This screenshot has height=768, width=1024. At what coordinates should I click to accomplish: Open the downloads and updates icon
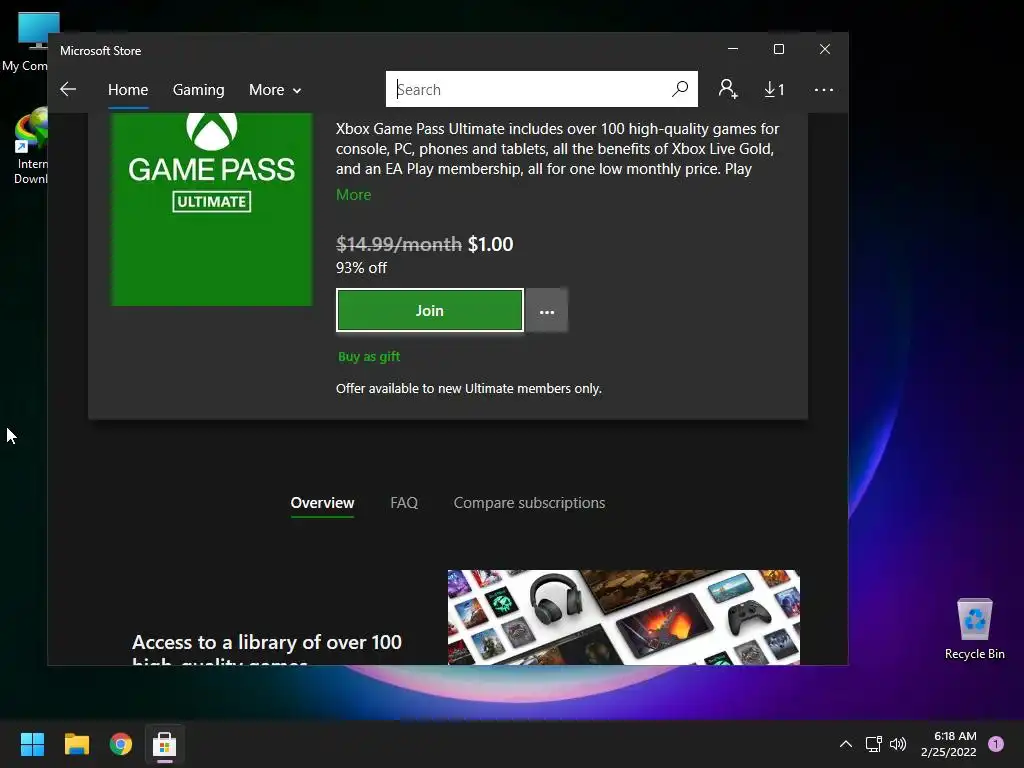pyautogui.click(x=774, y=89)
